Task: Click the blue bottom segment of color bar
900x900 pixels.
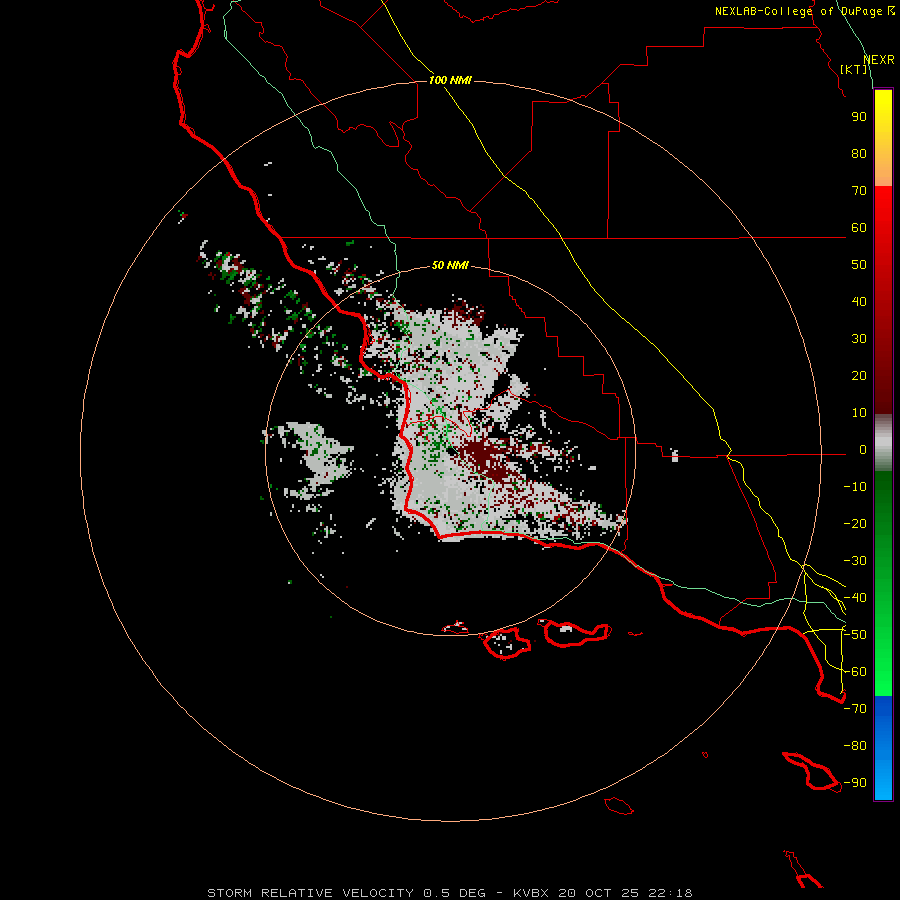Action: pyautogui.click(x=883, y=748)
